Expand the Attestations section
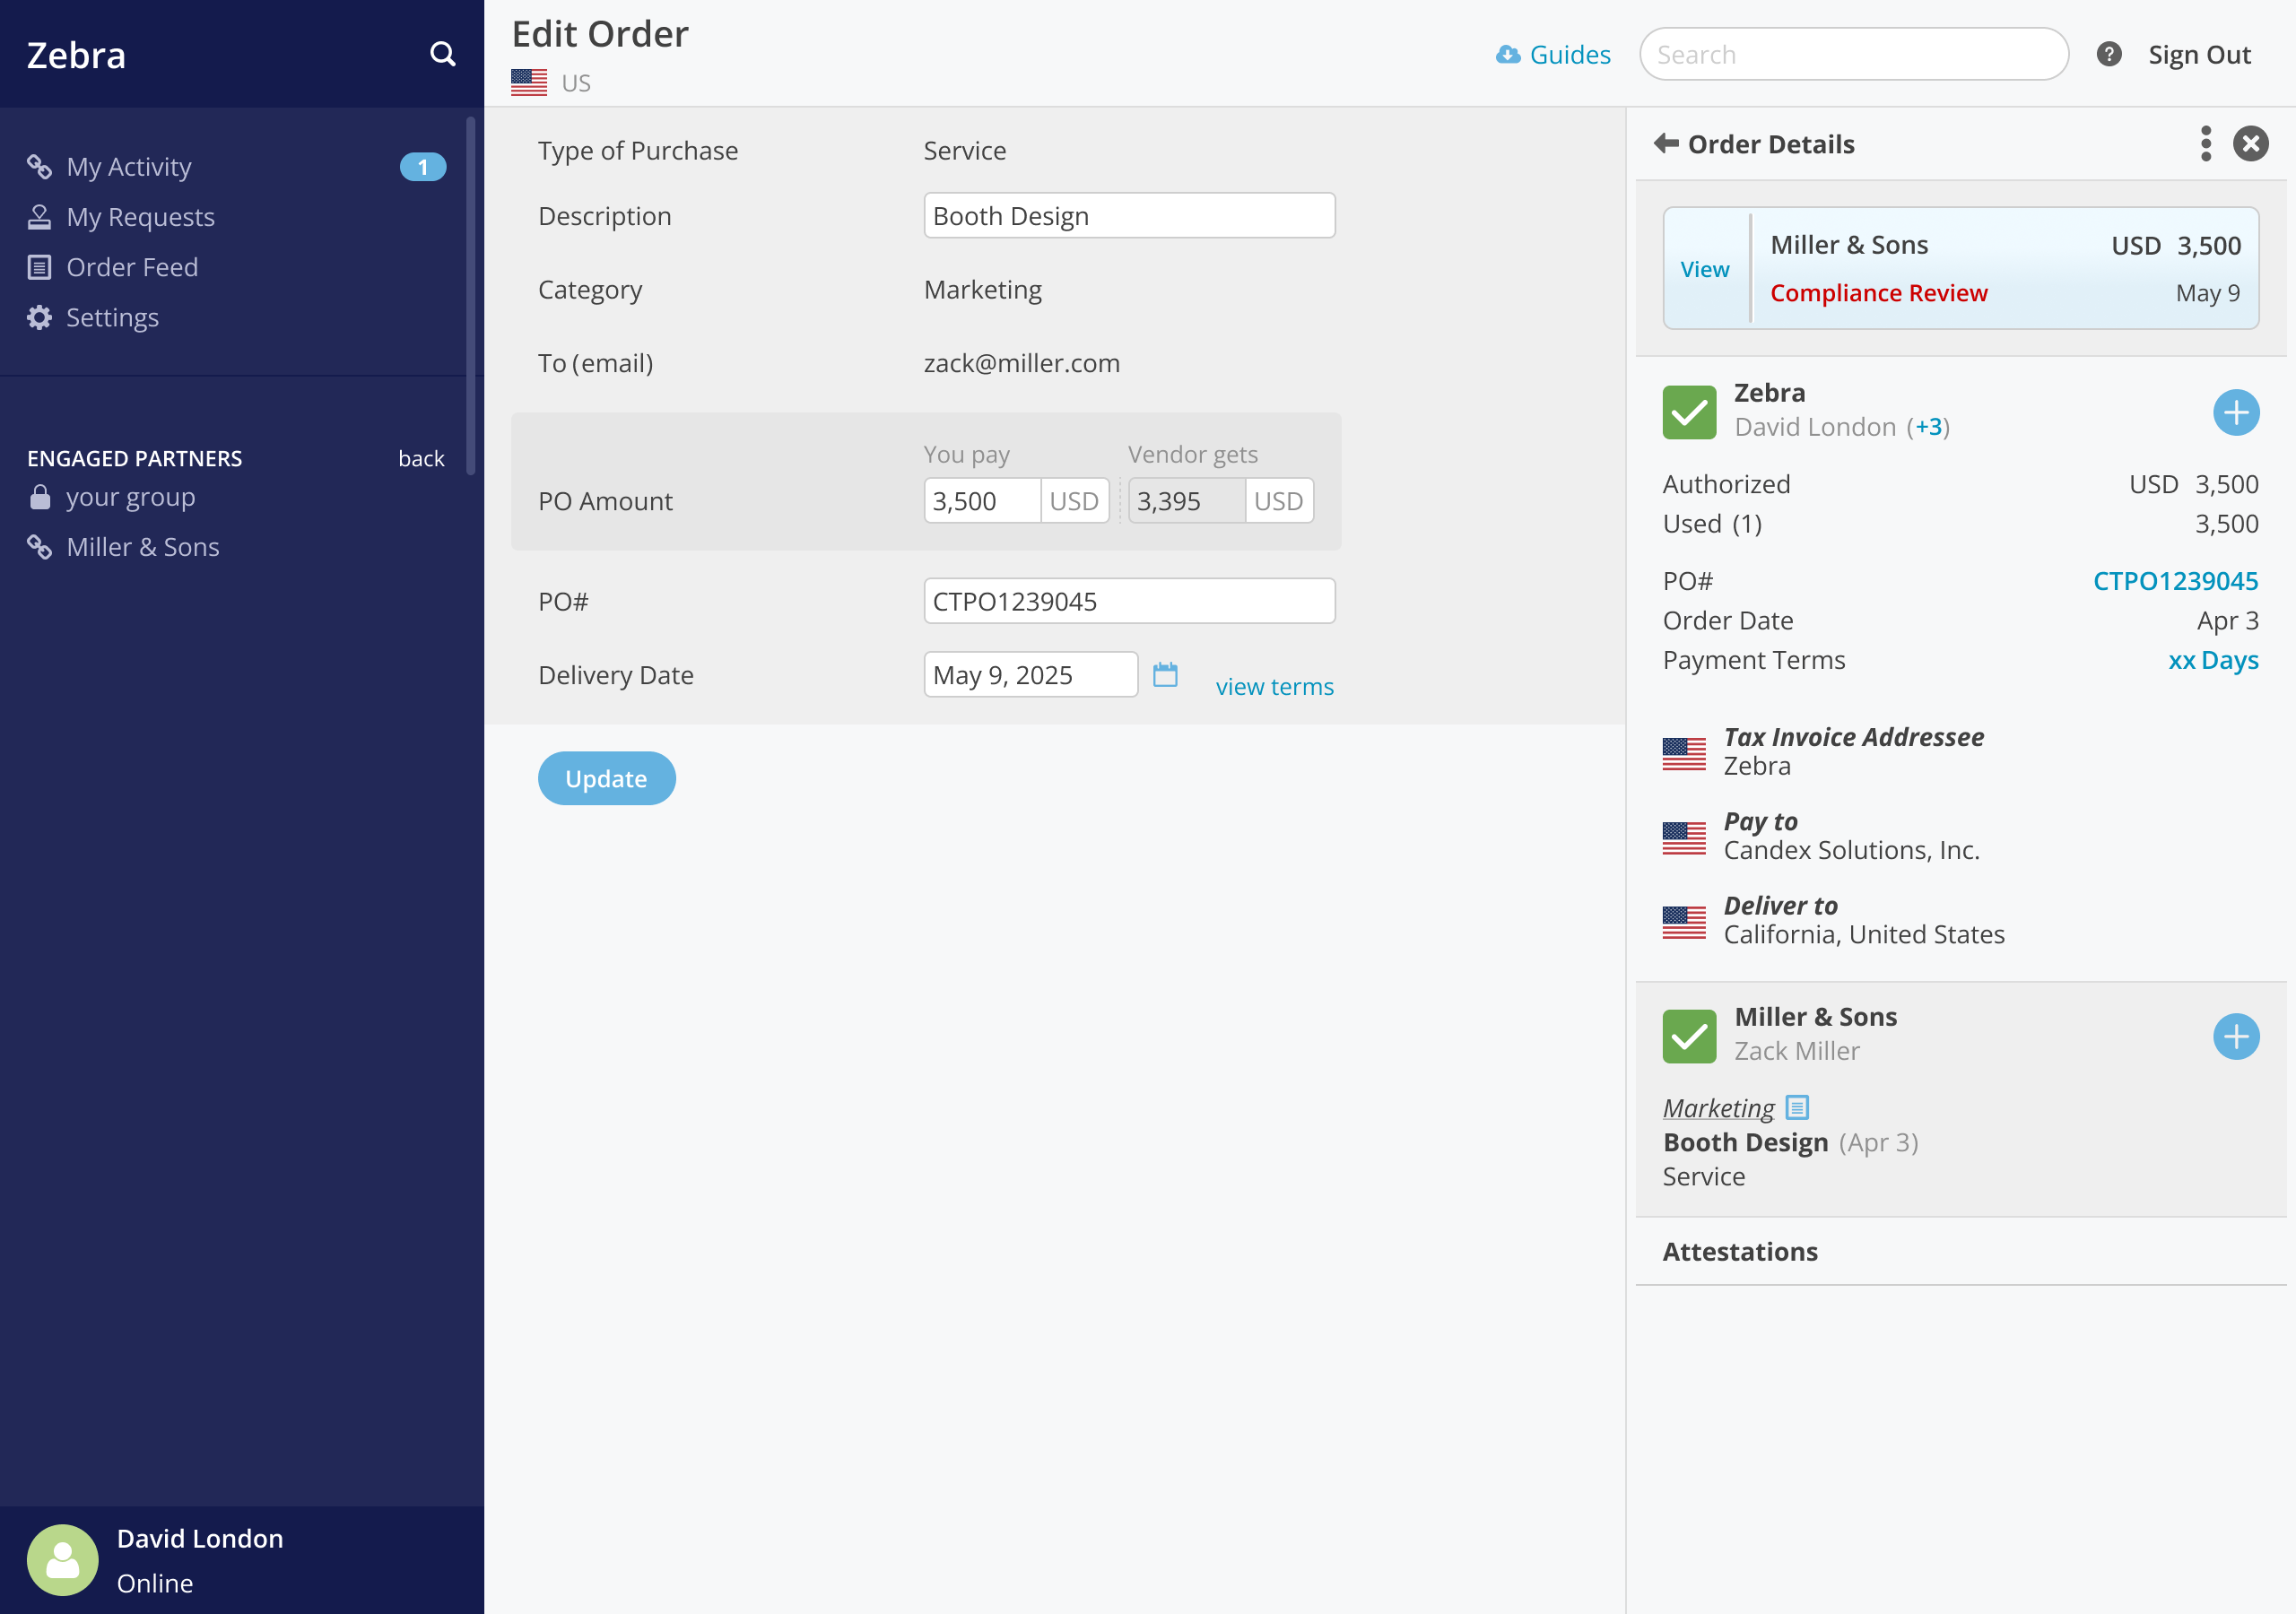The height and width of the screenshot is (1614, 2296). [1740, 1252]
